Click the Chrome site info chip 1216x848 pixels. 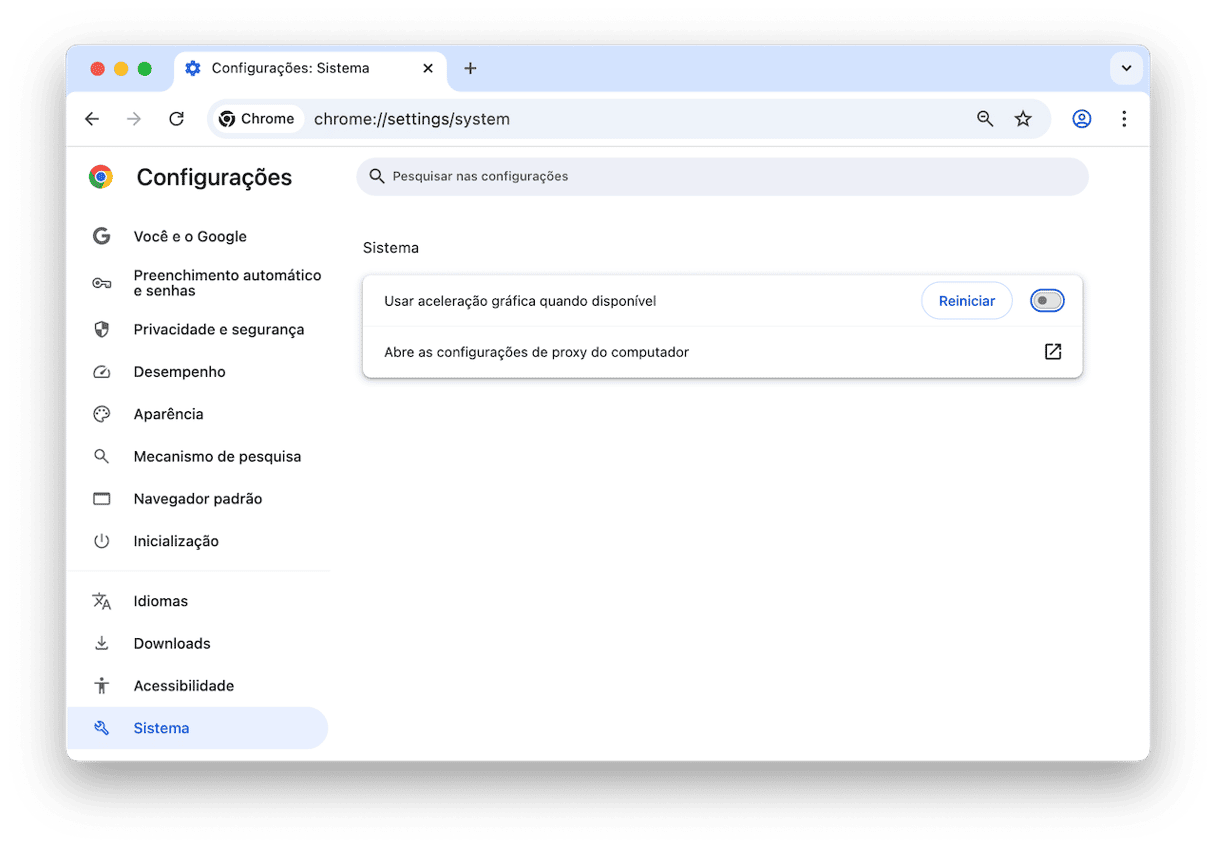[x=257, y=119]
